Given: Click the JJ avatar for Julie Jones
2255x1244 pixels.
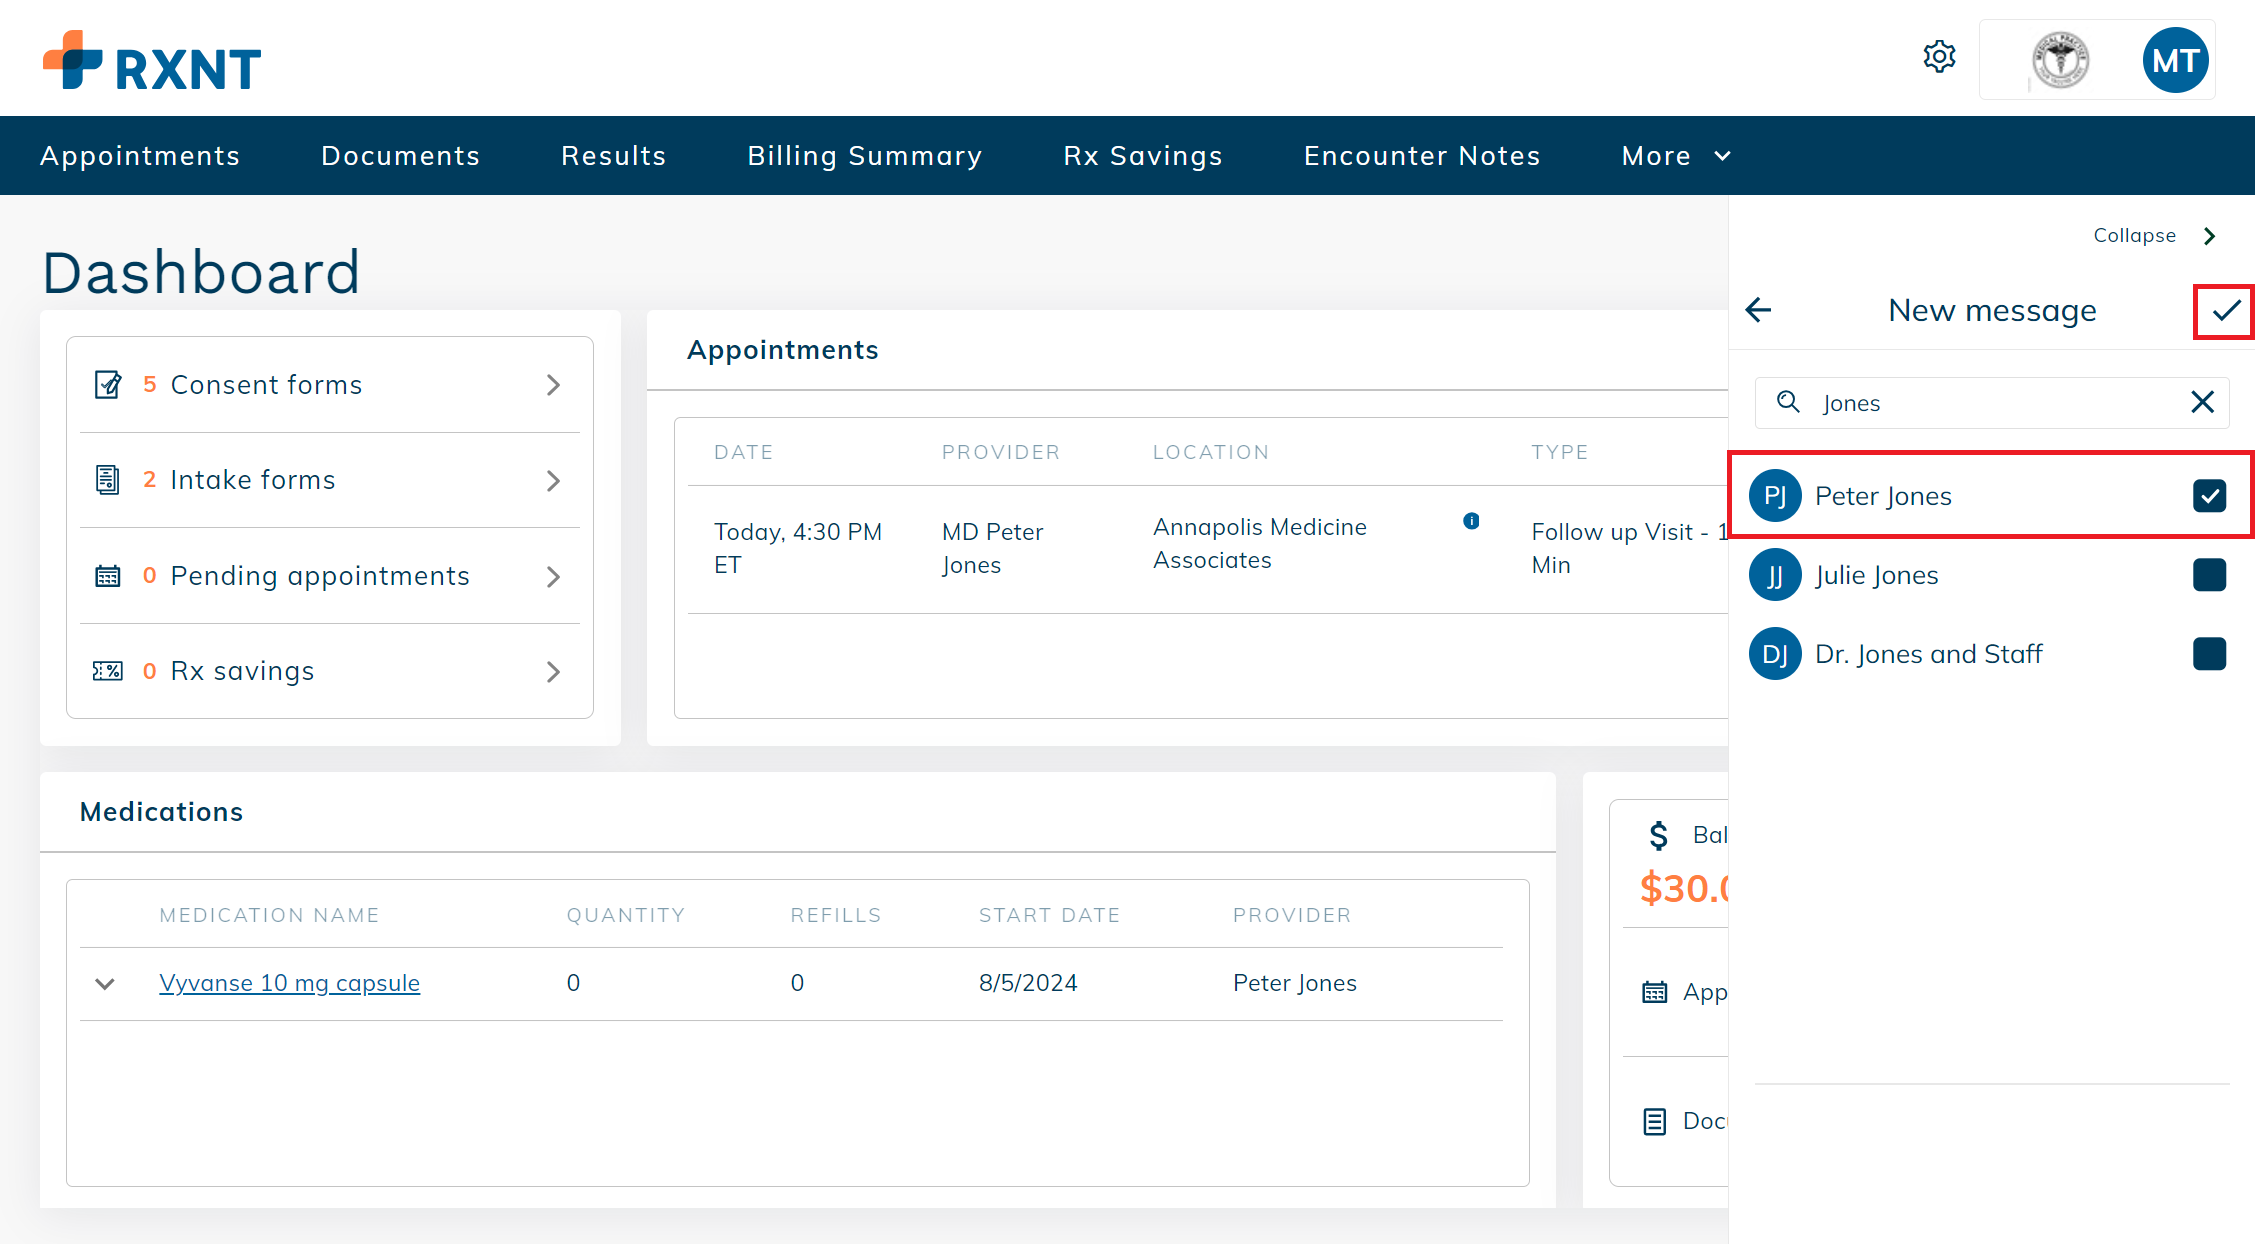Looking at the screenshot, I should pos(1775,575).
